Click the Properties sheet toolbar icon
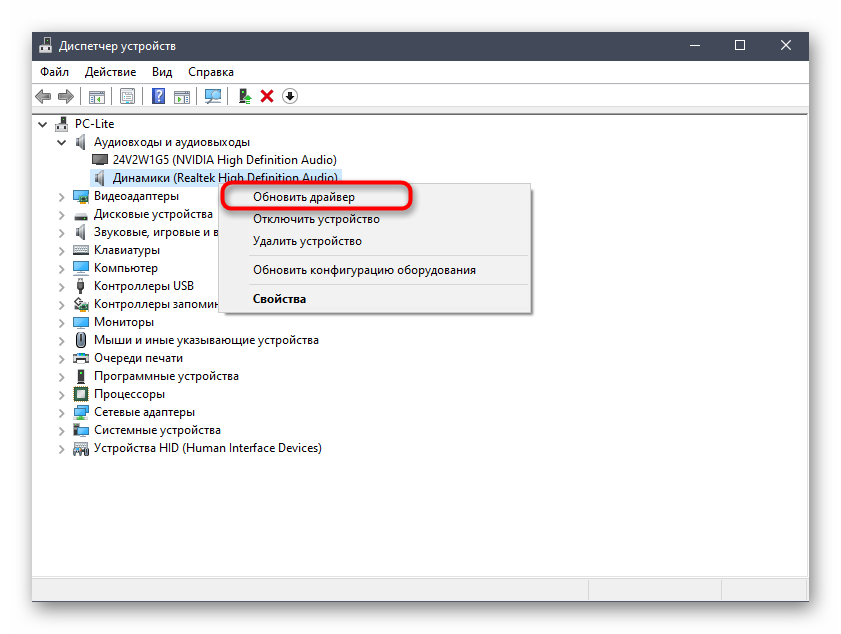This screenshot has width=841, height=634. point(127,96)
